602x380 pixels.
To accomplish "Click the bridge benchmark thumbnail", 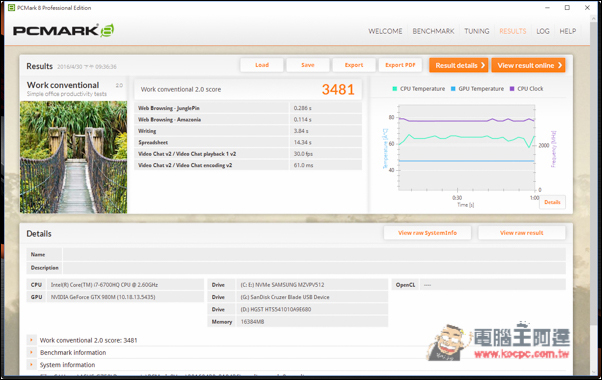I will click(73, 157).
